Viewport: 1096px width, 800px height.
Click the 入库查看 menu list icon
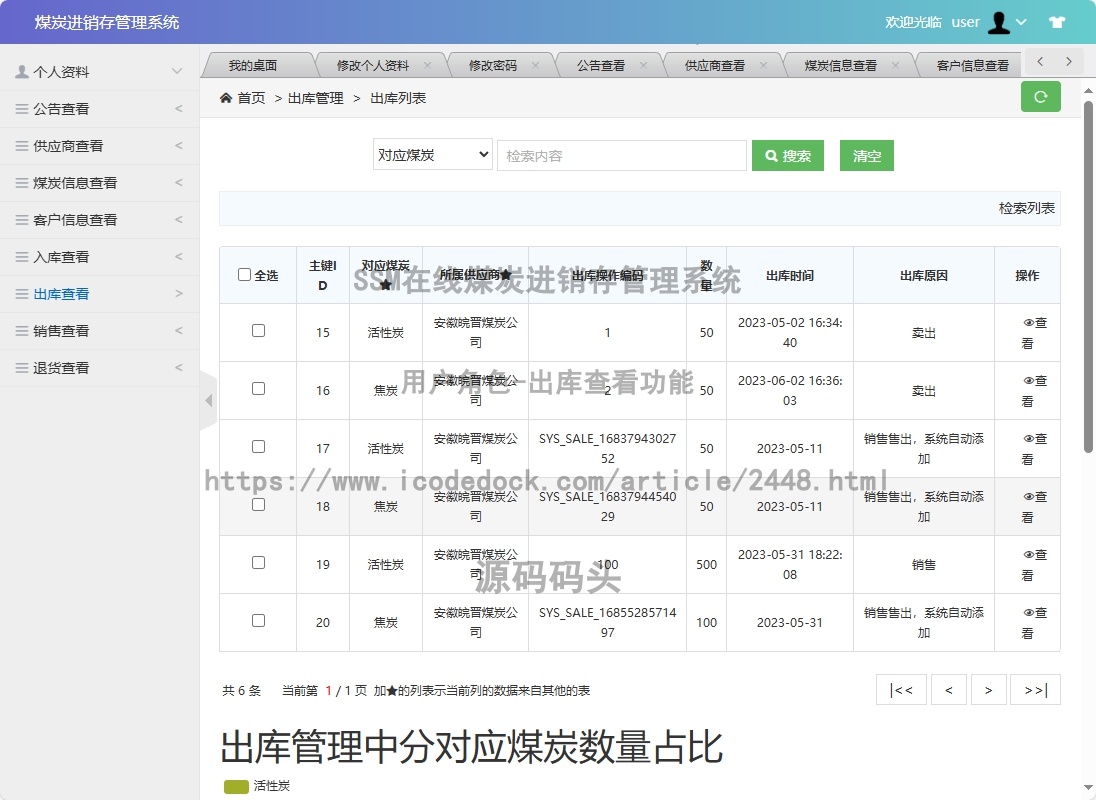tap(22, 257)
